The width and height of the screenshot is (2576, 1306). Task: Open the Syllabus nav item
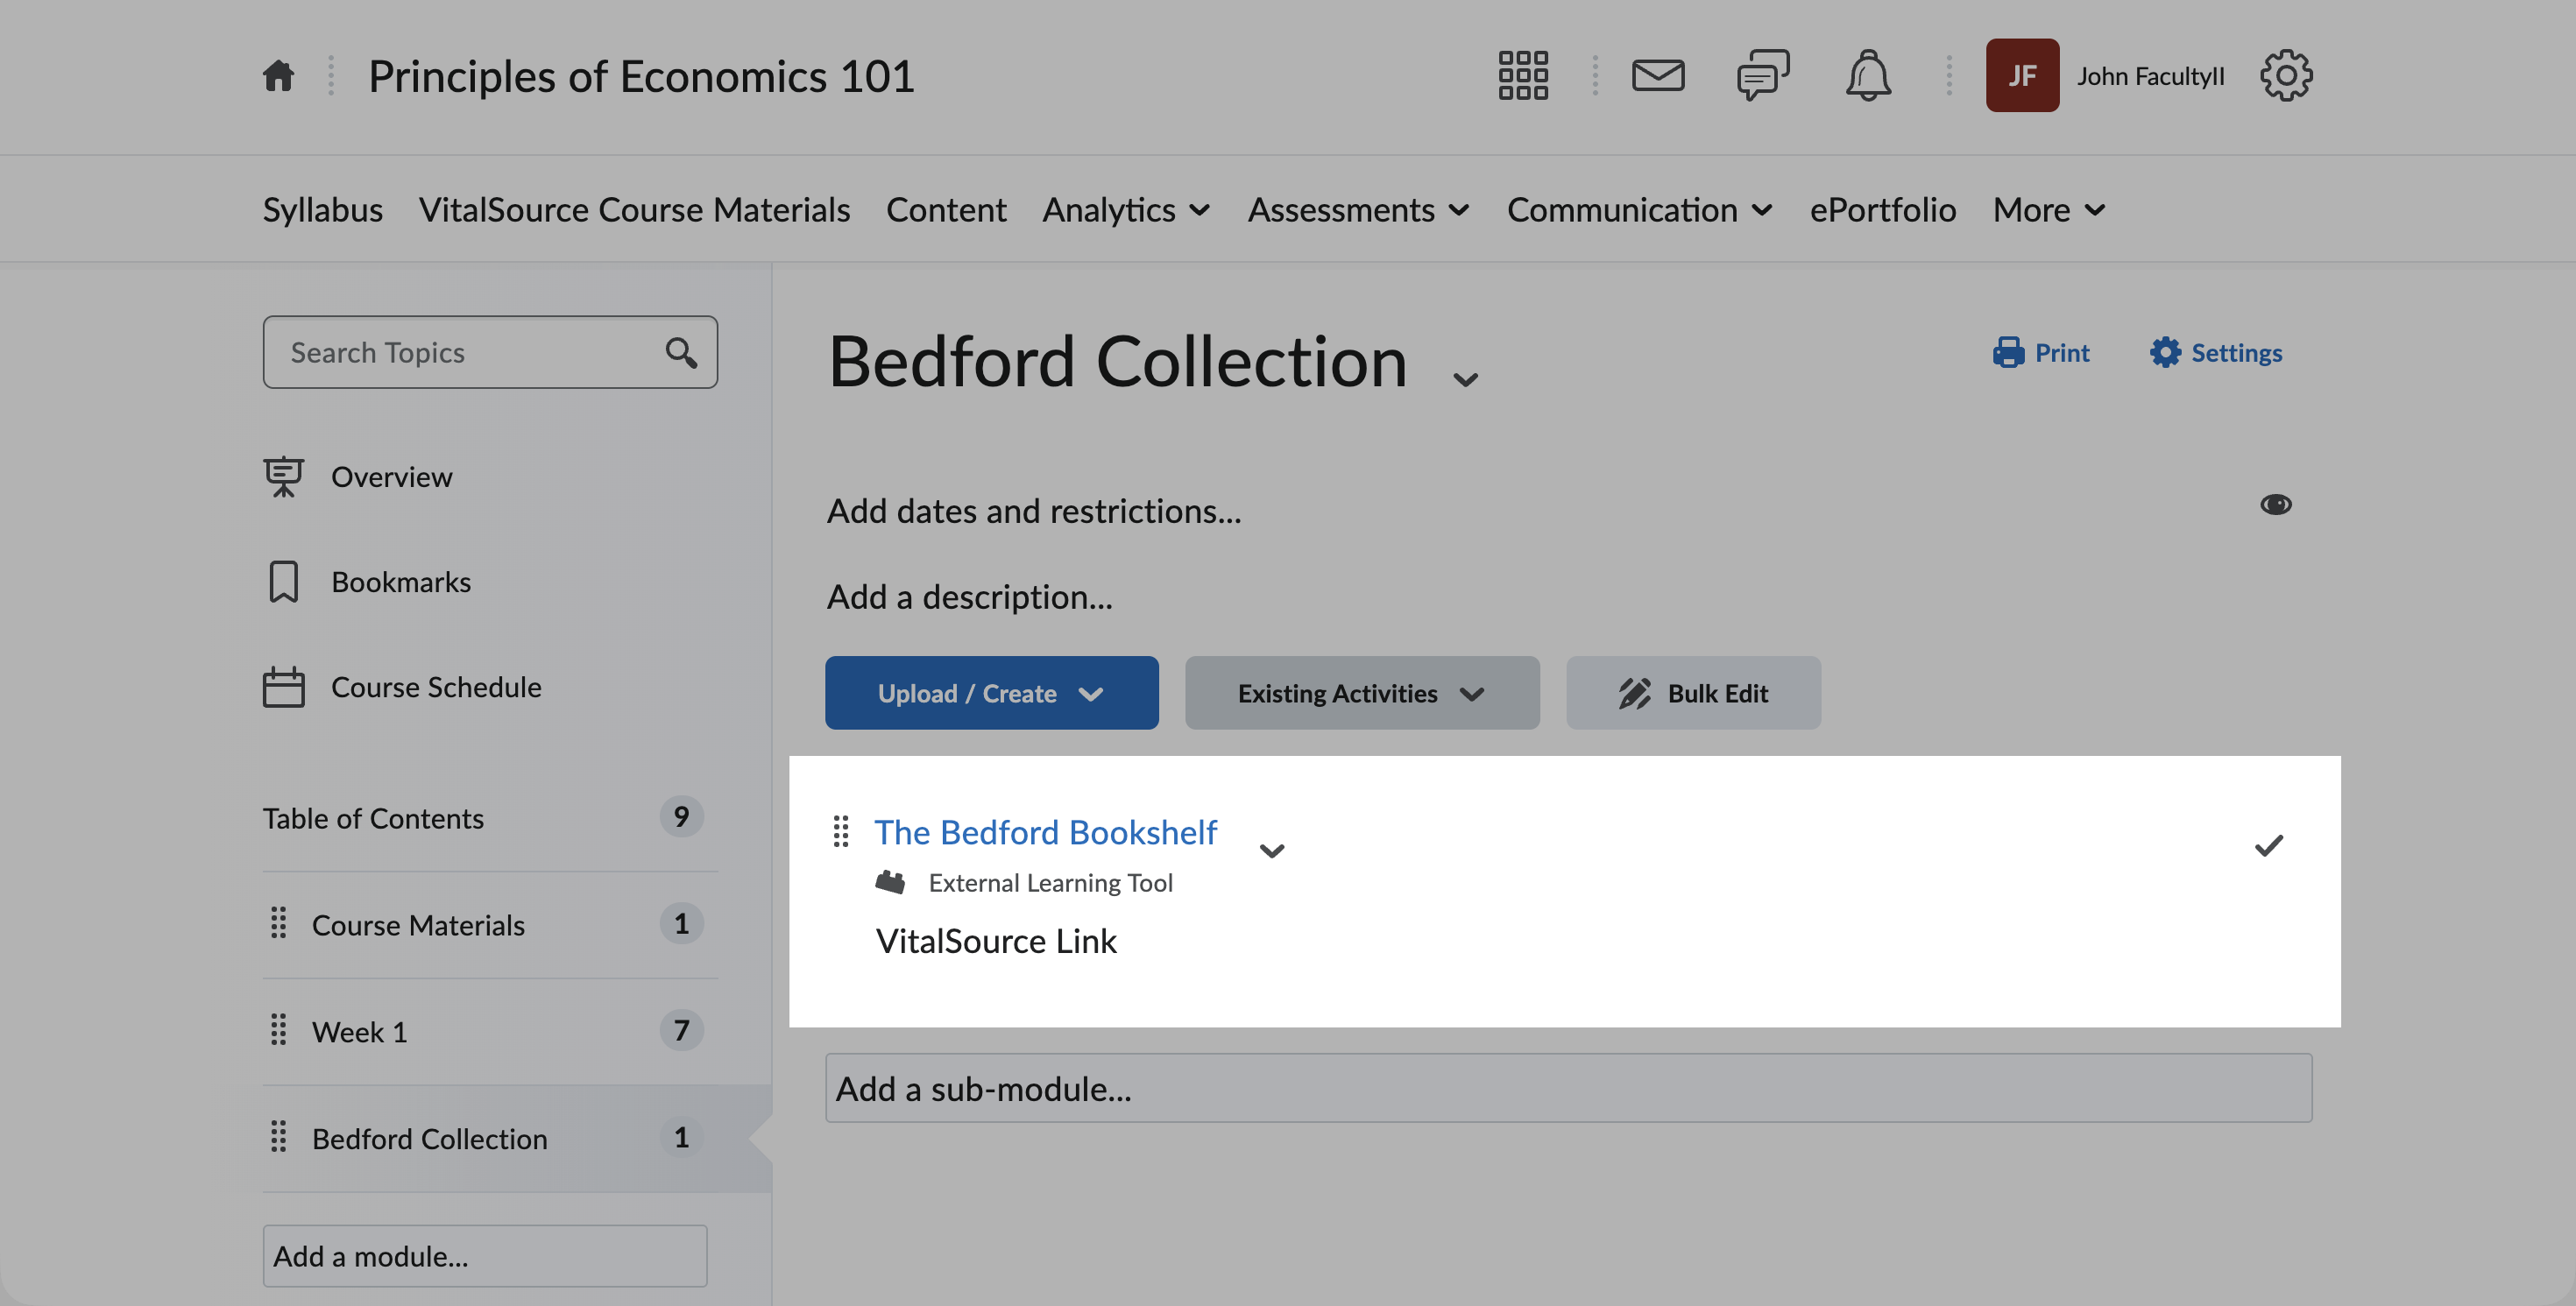click(323, 210)
